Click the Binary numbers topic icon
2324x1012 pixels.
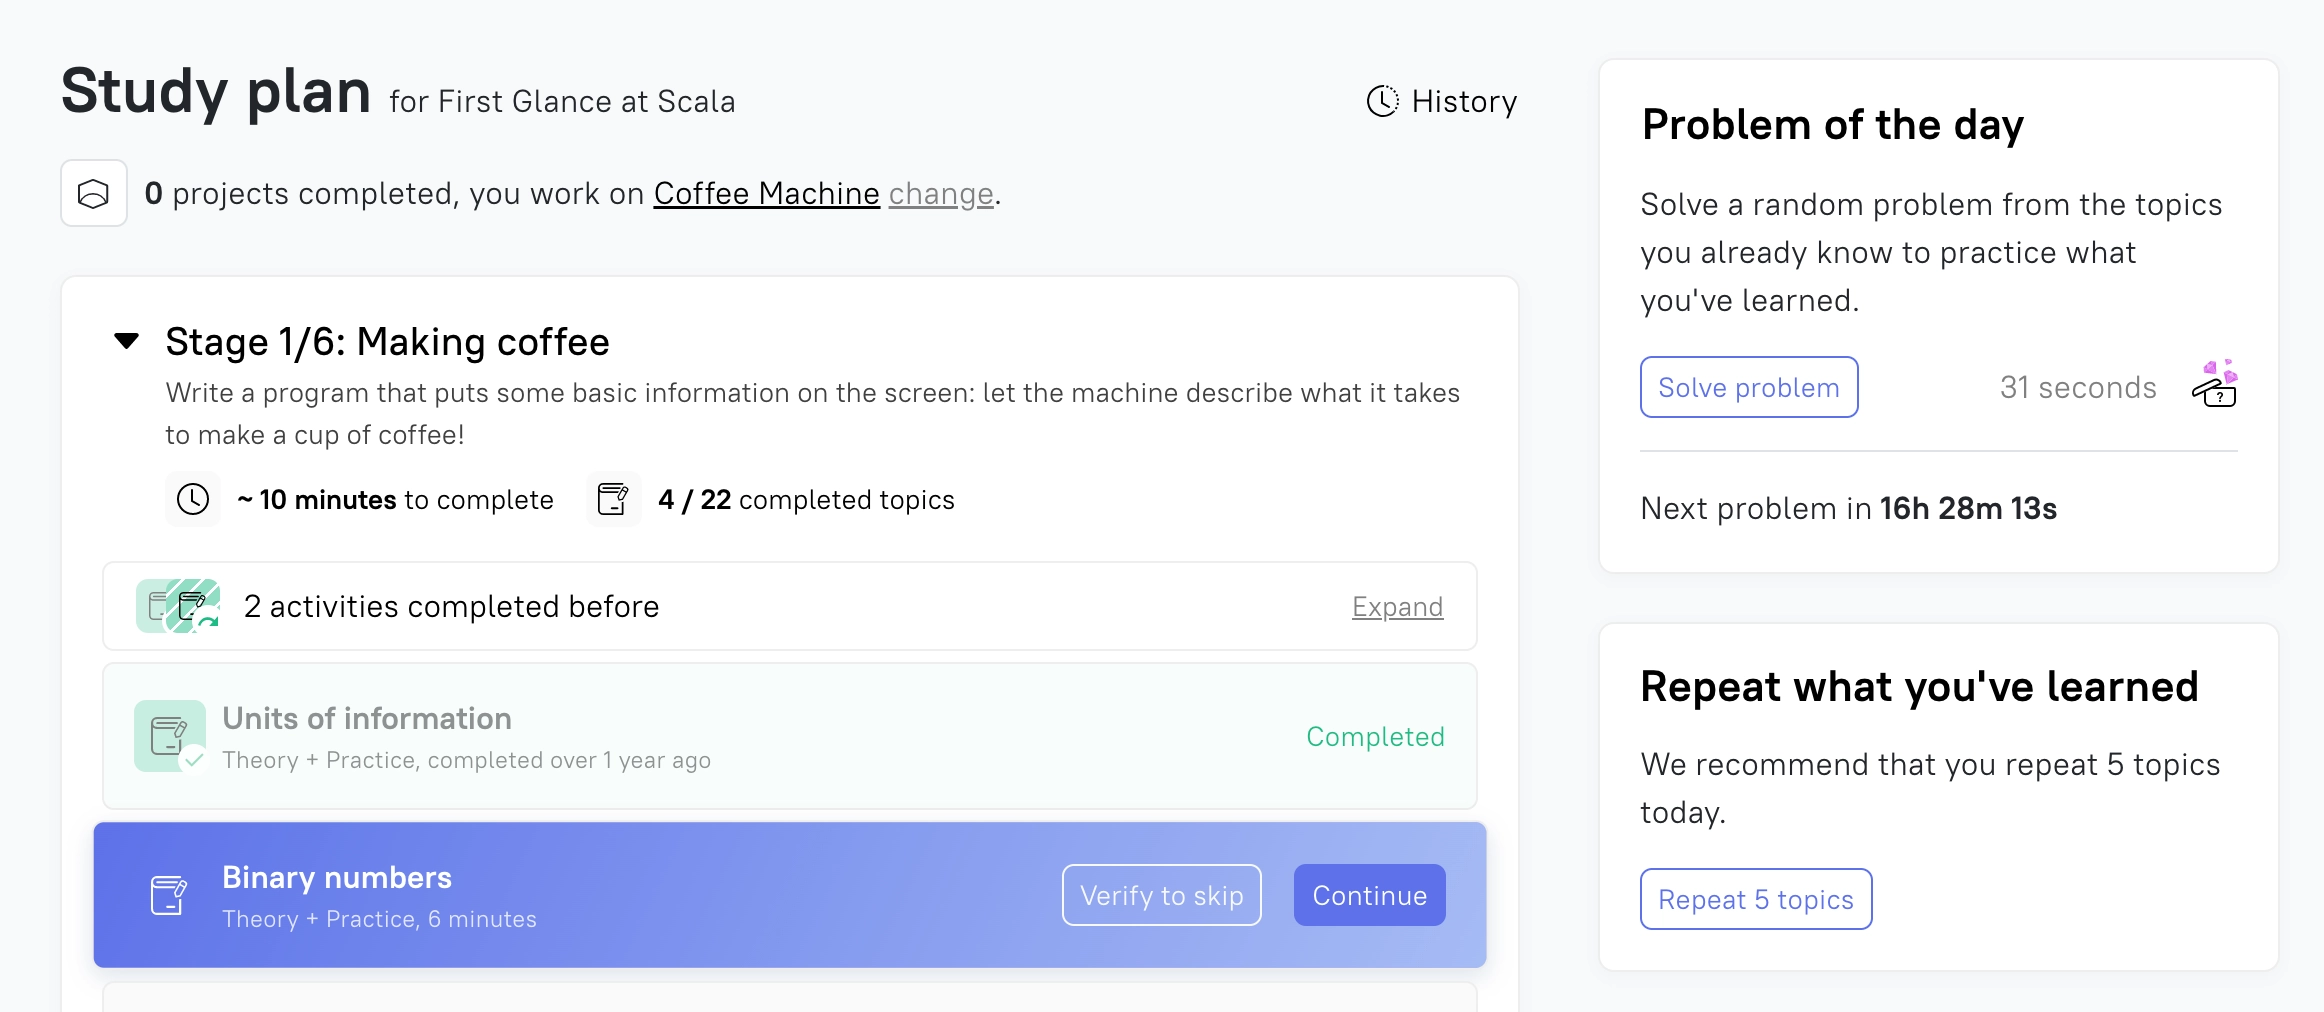[x=169, y=895]
